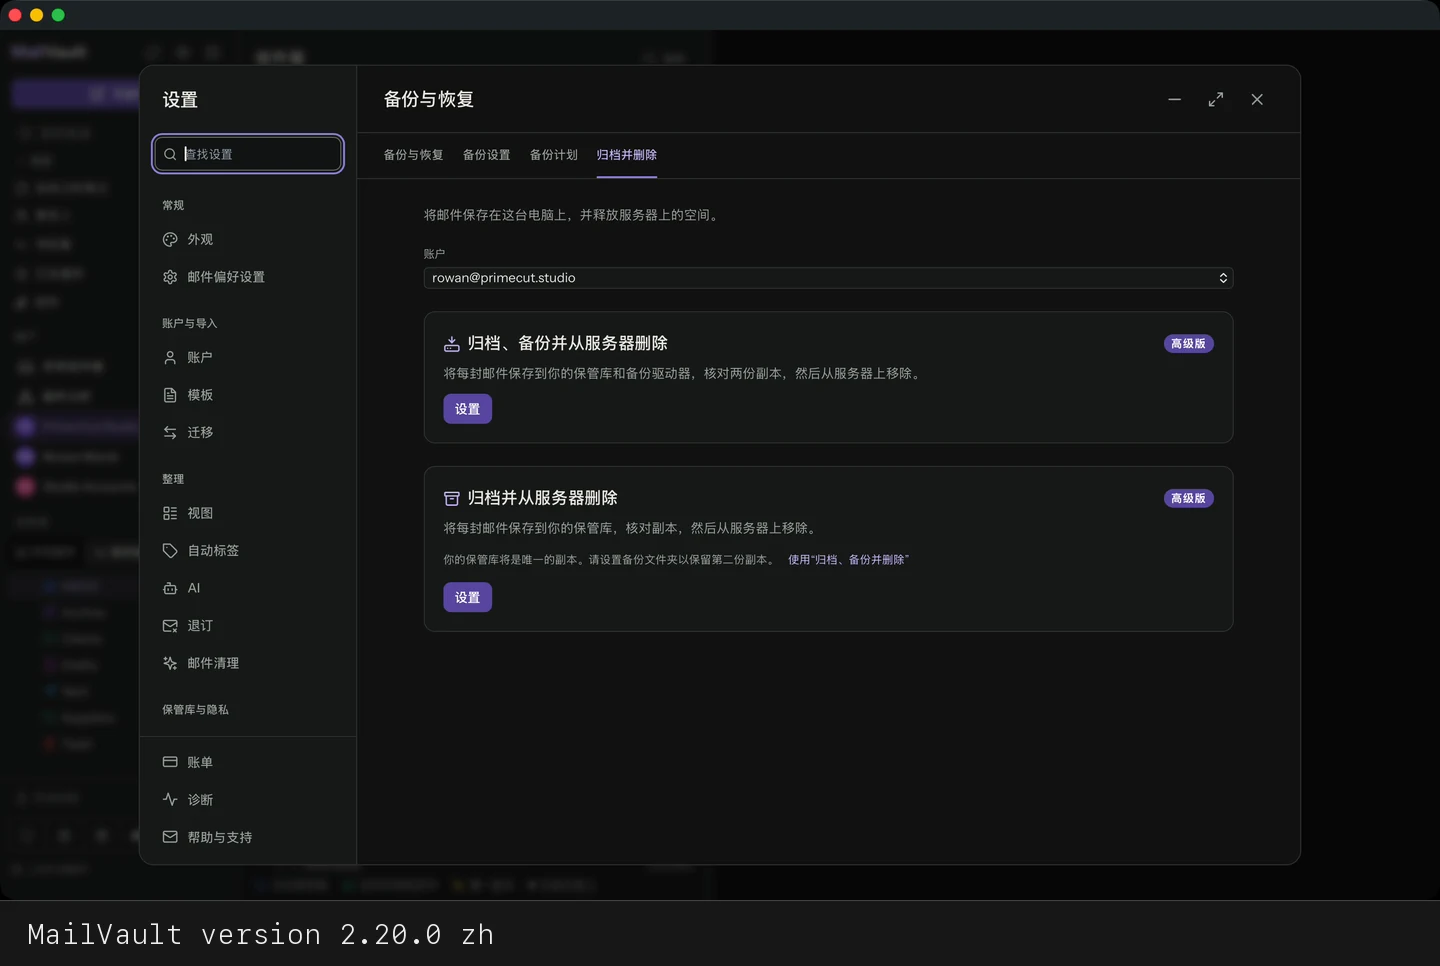This screenshot has height=966, width=1440.
Task: Follow link 使用"归档、备份并删除"
Action: tap(848, 560)
